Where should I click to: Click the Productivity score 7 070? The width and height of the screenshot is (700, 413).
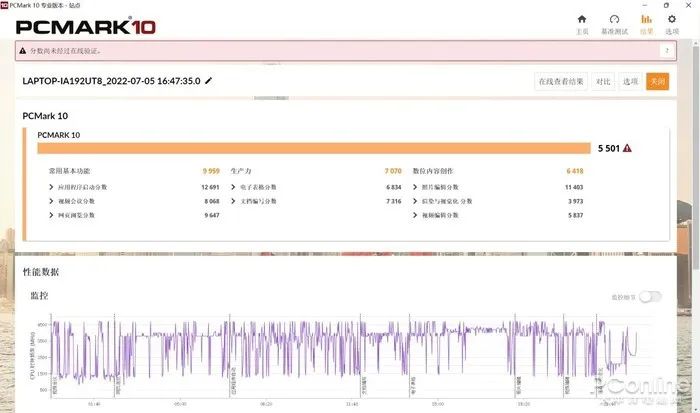pyautogui.click(x=393, y=171)
